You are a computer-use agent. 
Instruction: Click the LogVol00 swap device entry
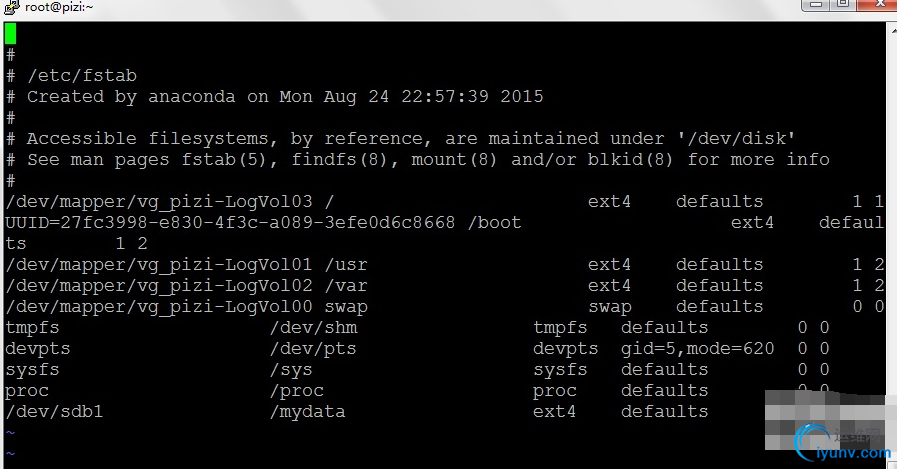(x=159, y=307)
